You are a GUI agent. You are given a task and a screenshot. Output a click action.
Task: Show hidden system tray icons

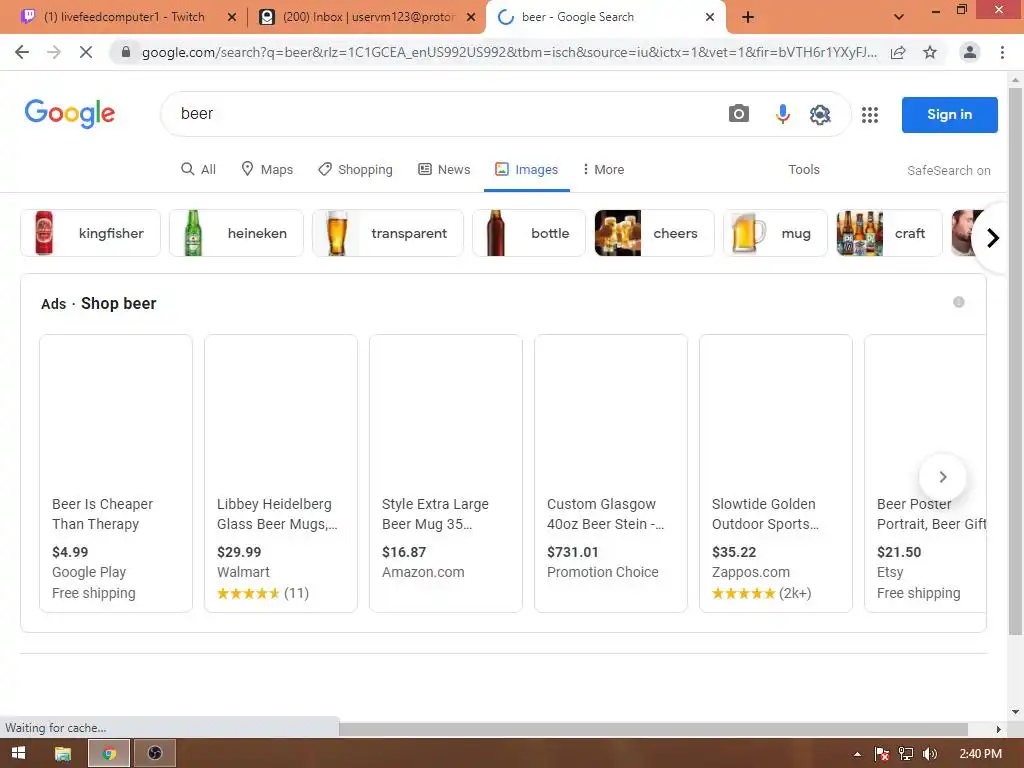click(x=857, y=754)
